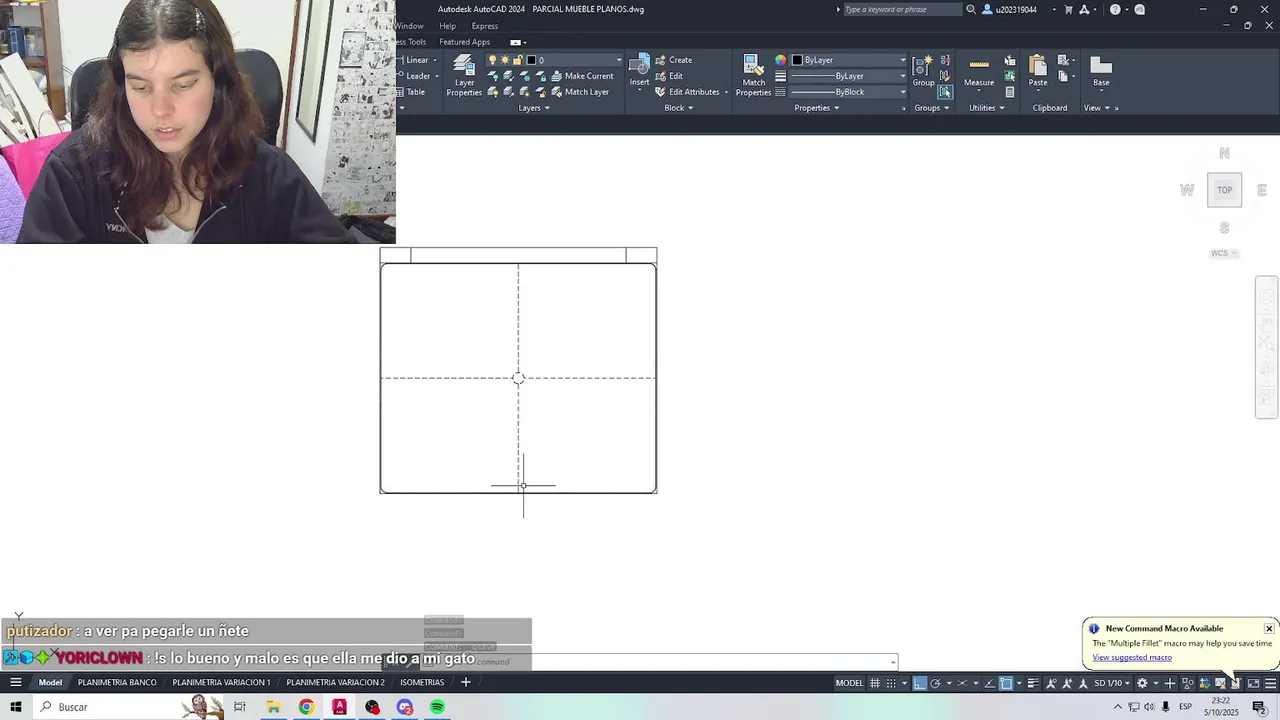The image size is (1280, 720).
Task: Click Edit Attributes button
Action: pyautogui.click(x=687, y=92)
